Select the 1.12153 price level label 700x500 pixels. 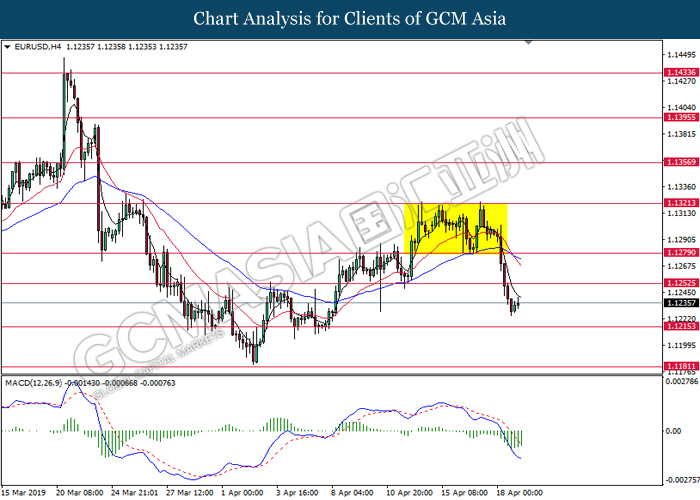point(680,326)
